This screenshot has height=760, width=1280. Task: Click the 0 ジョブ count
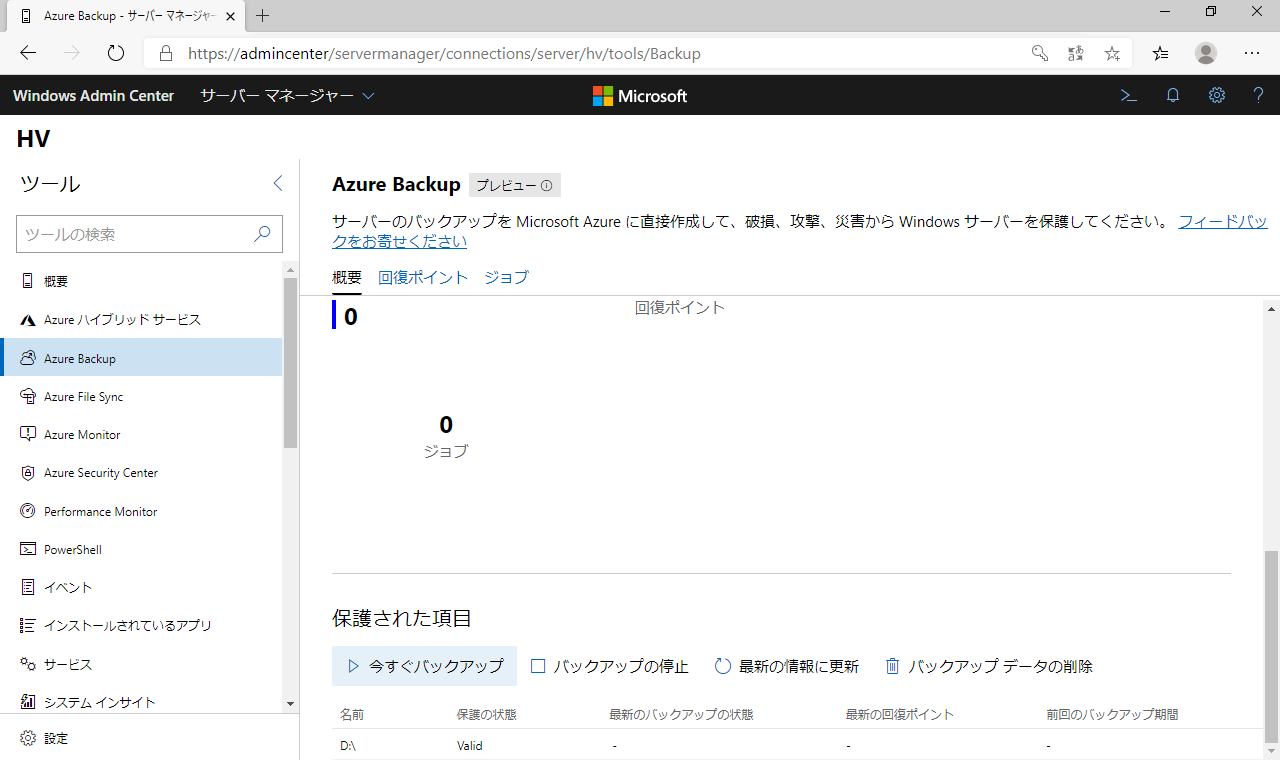[x=446, y=437]
